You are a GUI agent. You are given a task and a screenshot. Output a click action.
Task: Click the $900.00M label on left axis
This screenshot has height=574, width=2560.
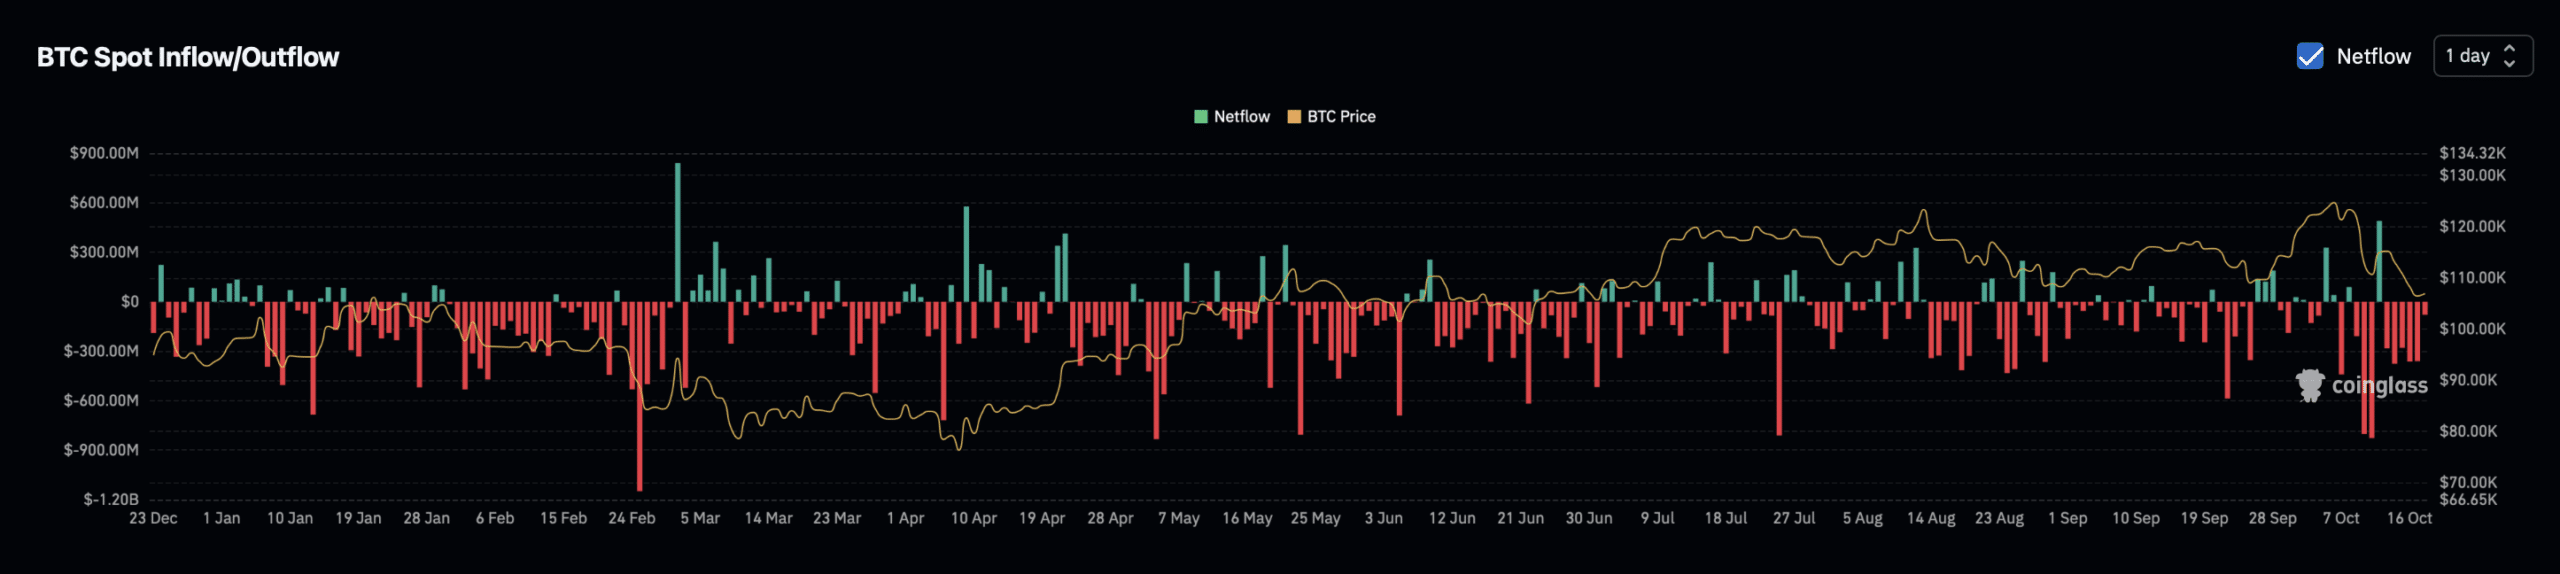104,153
